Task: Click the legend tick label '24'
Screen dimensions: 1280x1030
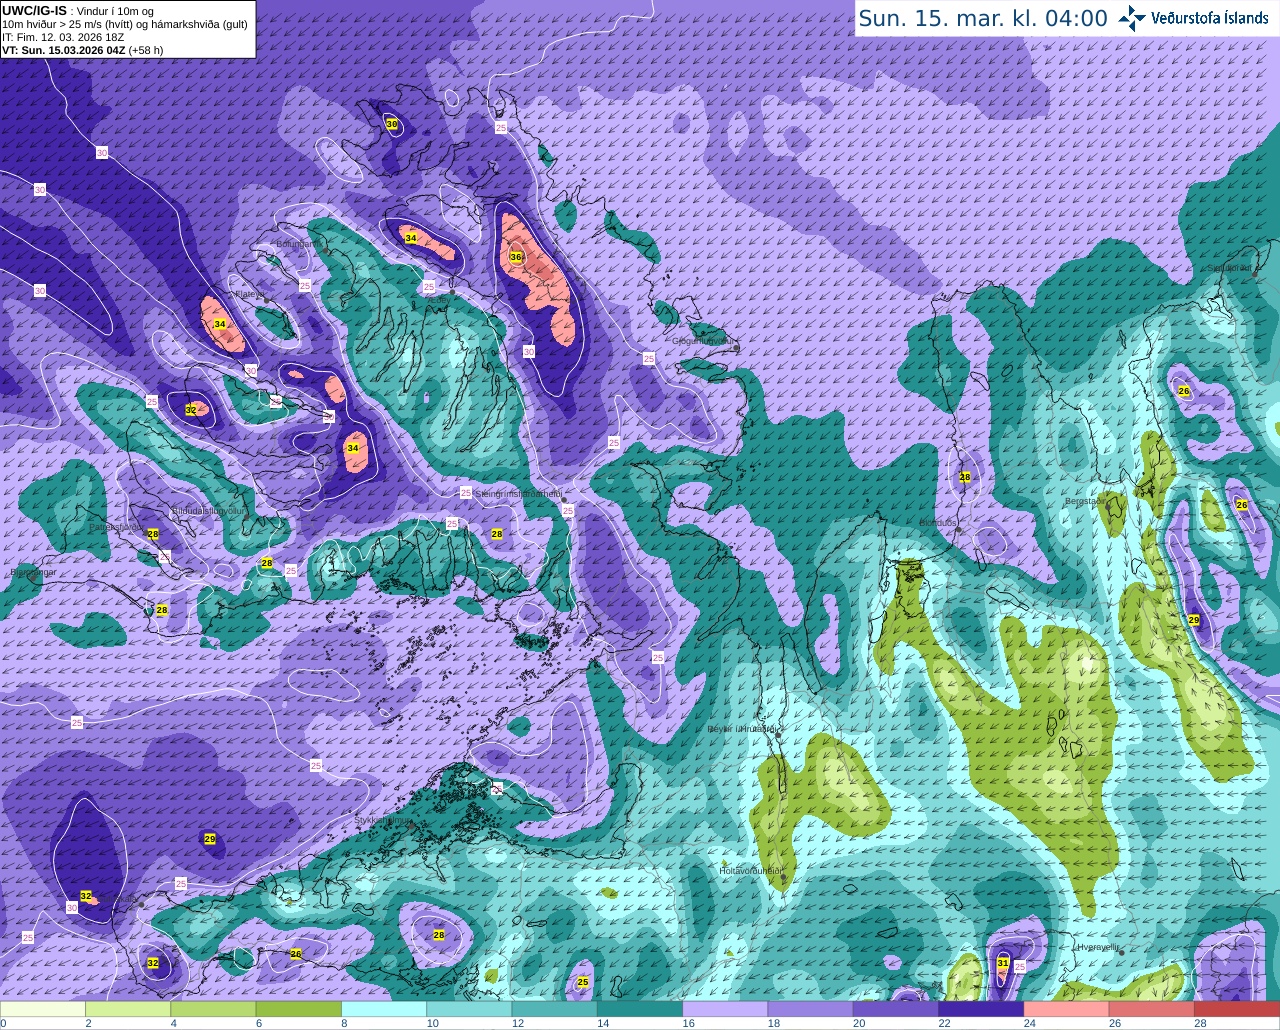Action: pyautogui.click(x=1029, y=1023)
